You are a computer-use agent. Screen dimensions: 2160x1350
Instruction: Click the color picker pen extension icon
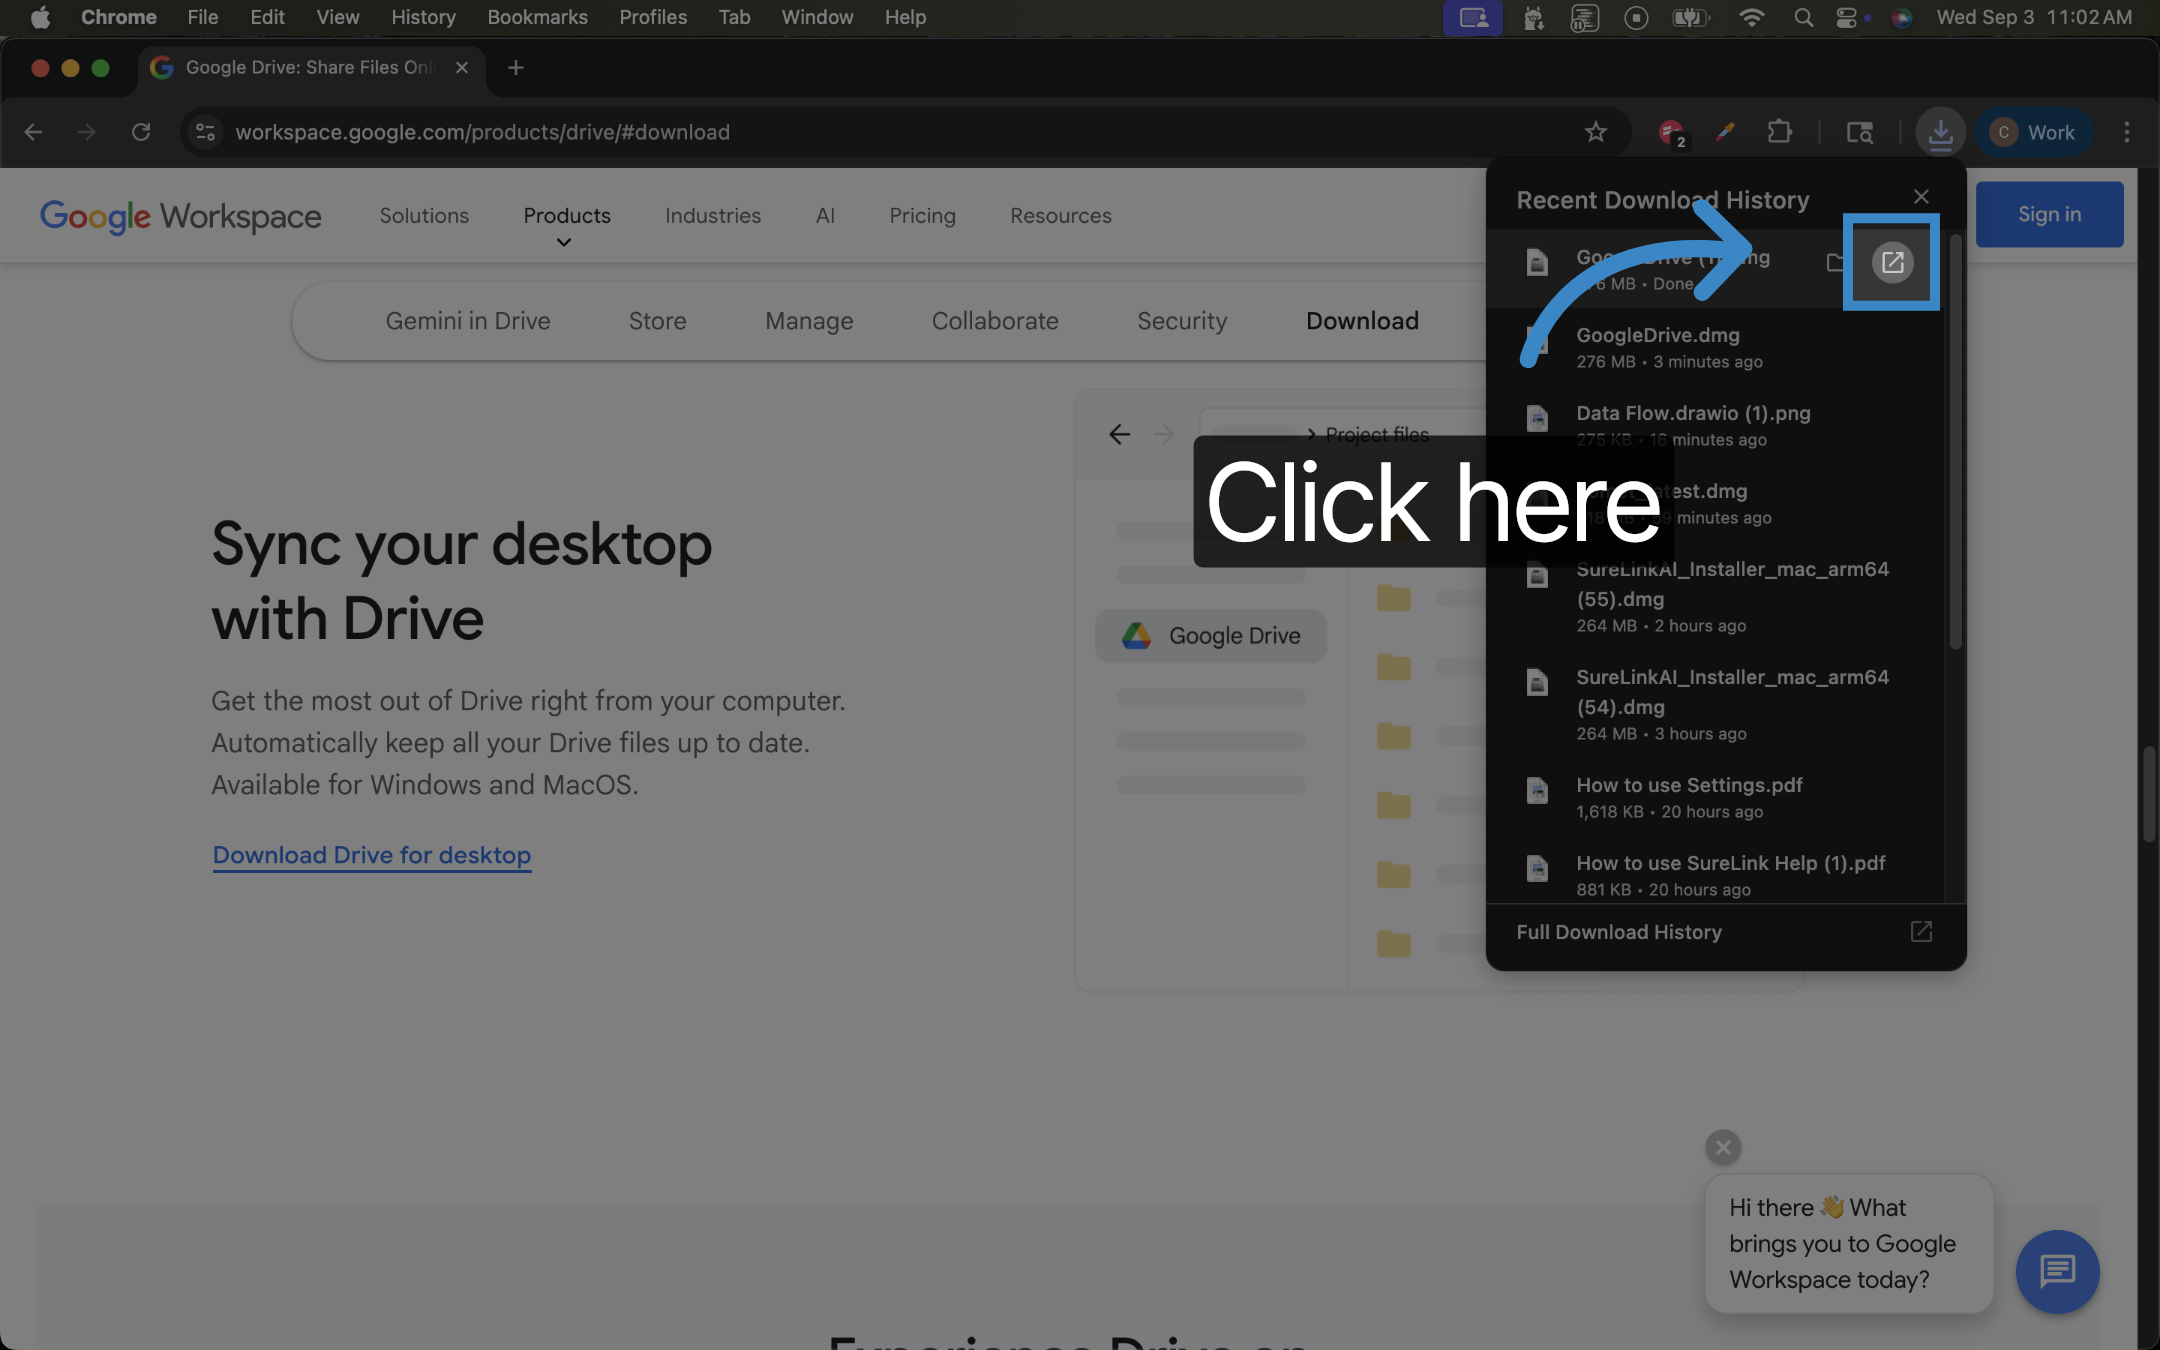point(1725,132)
